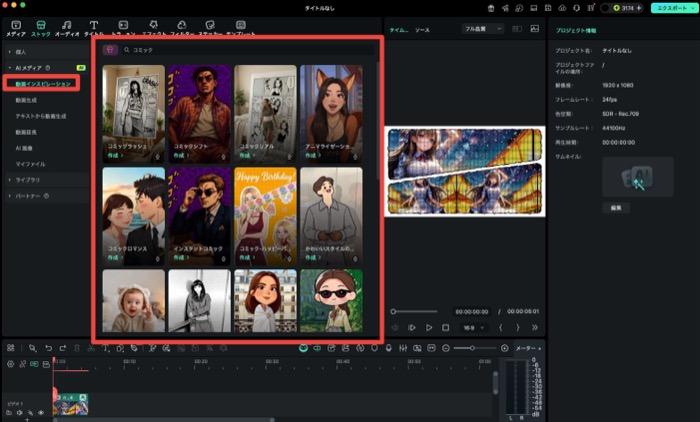This screenshot has height=422, width=700.
Task: Select AI 画像 in the sidebar
Action: point(24,148)
